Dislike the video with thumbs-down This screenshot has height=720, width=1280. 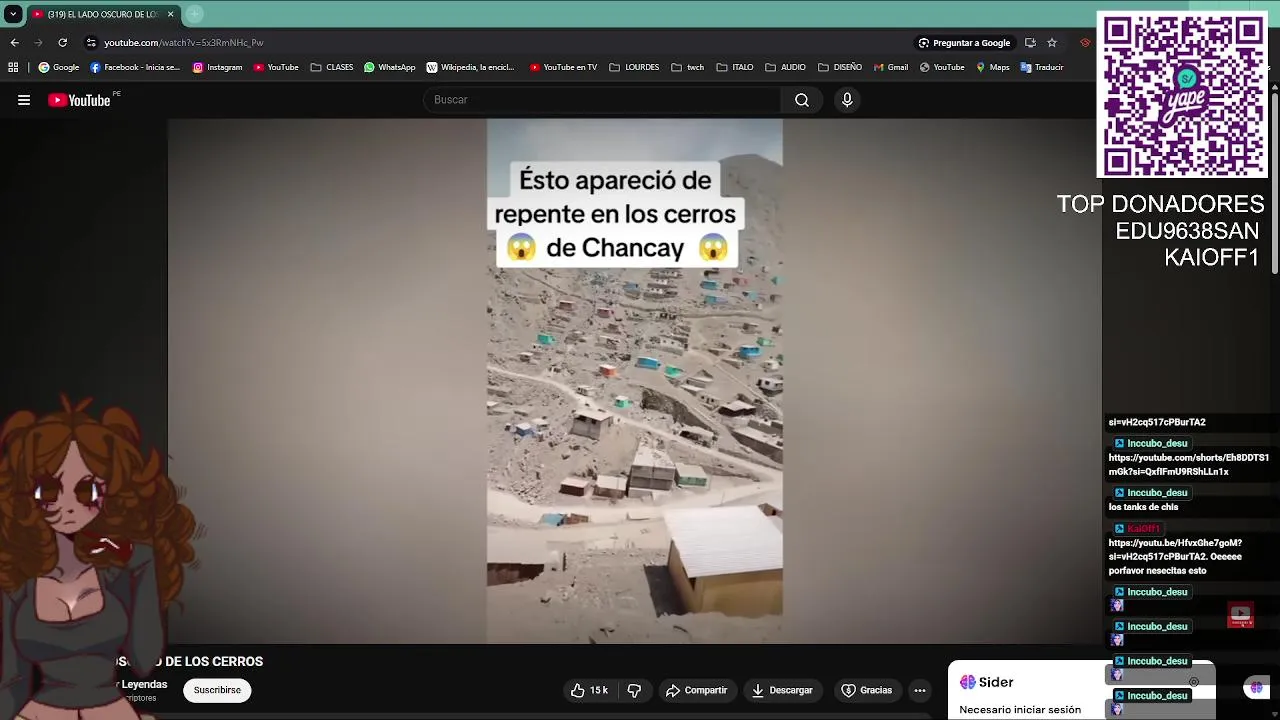click(634, 690)
